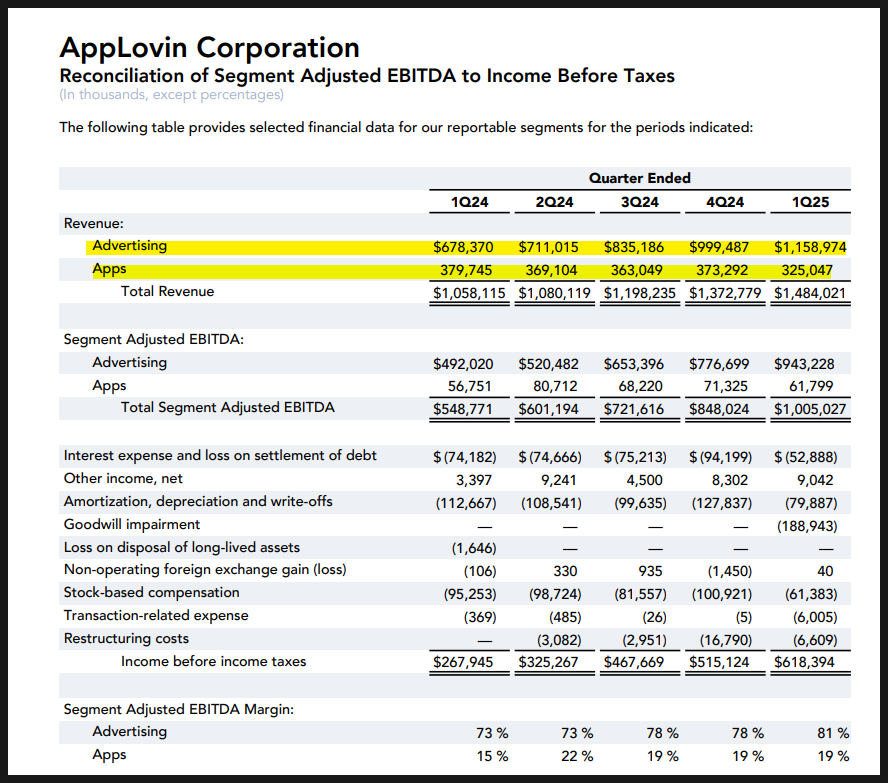Select Advertising EBITDA value '$943,228'
The image size is (888, 783).
(804, 364)
